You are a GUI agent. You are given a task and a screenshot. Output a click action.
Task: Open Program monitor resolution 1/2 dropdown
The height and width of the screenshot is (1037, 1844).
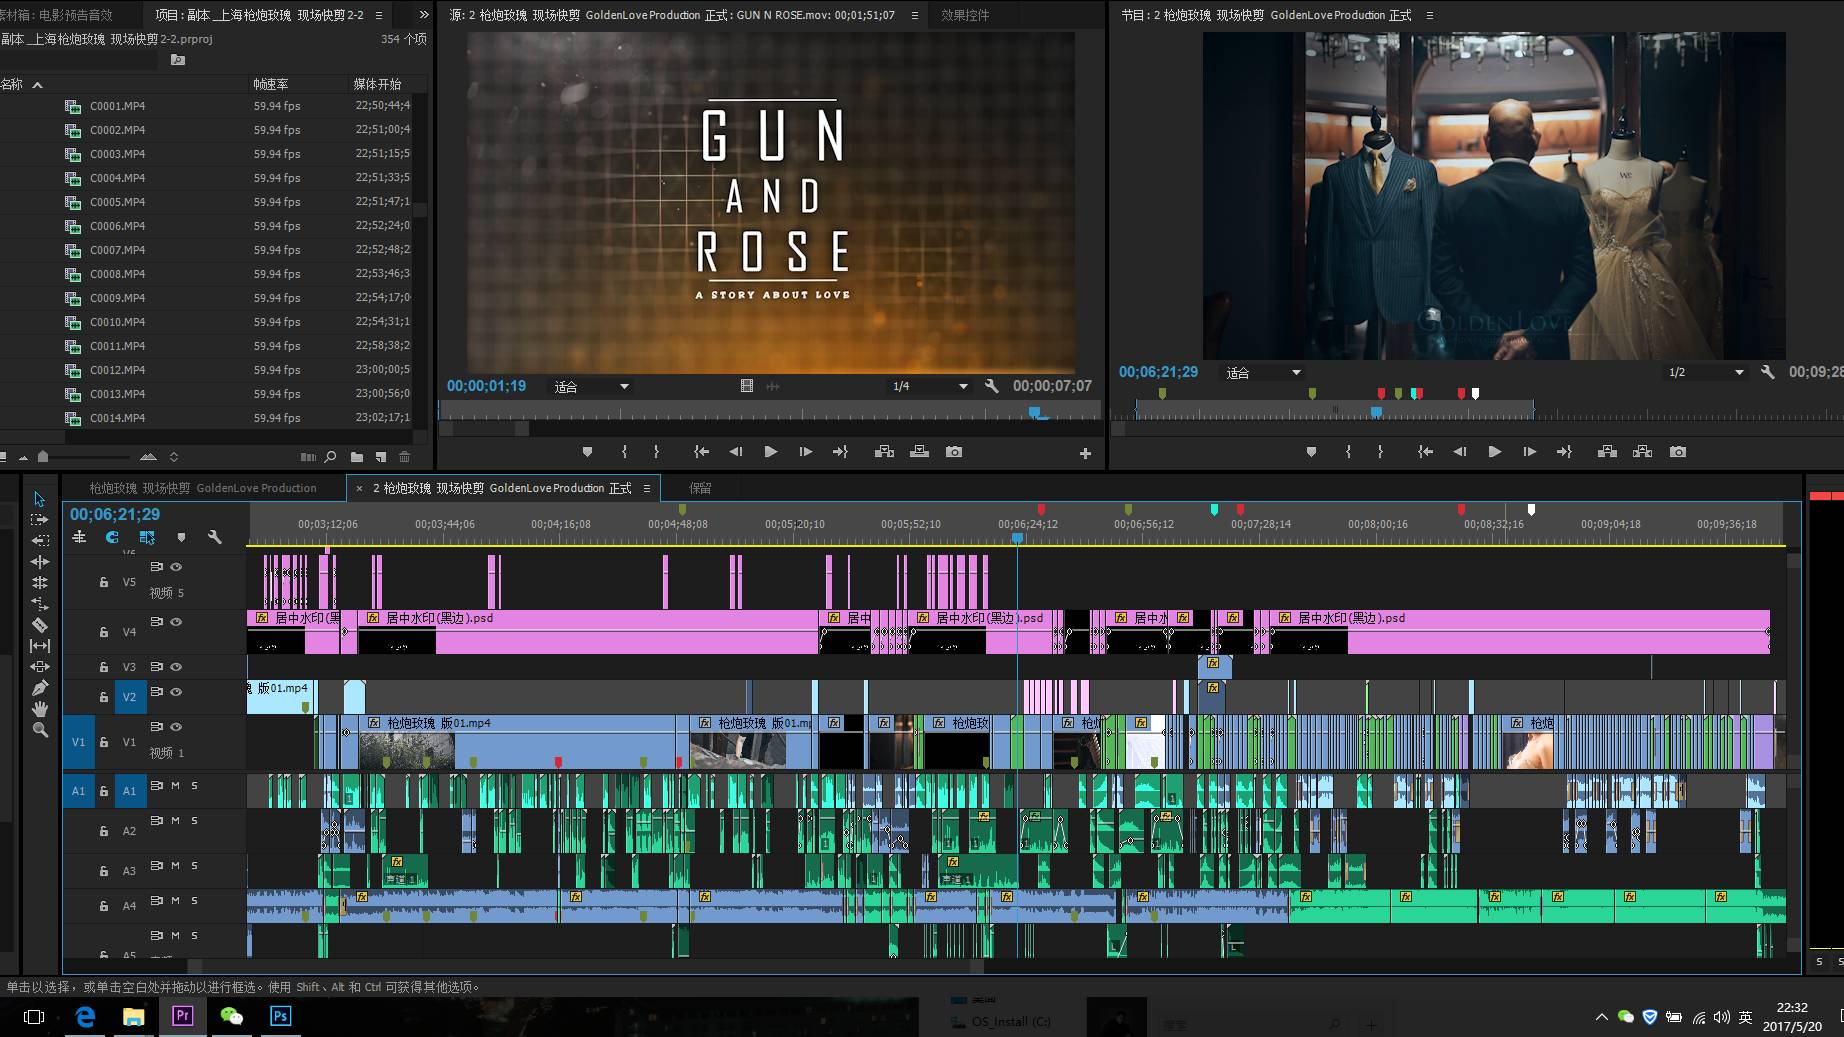[1706, 372]
